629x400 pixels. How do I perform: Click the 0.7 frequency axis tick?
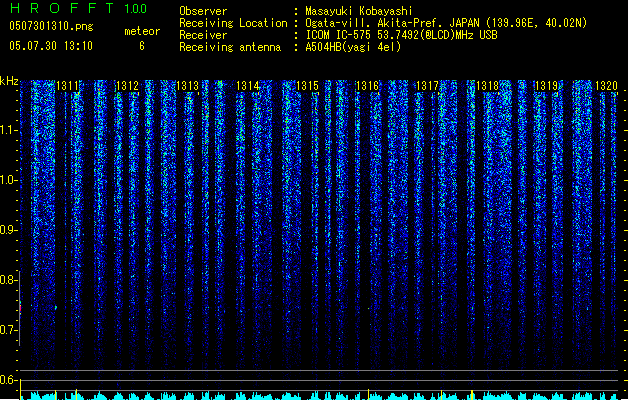(x=8, y=330)
